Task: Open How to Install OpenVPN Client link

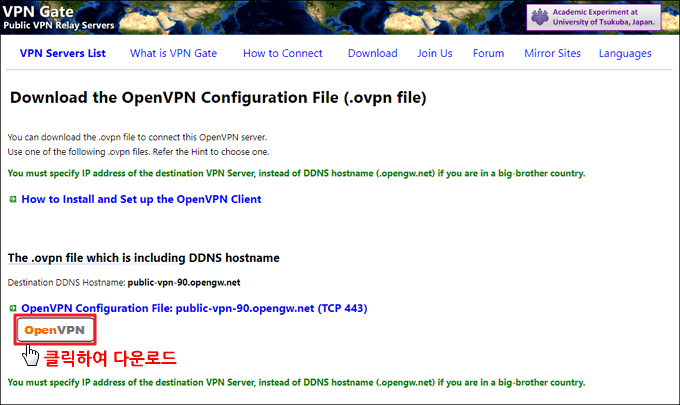Action: point(141,199)
